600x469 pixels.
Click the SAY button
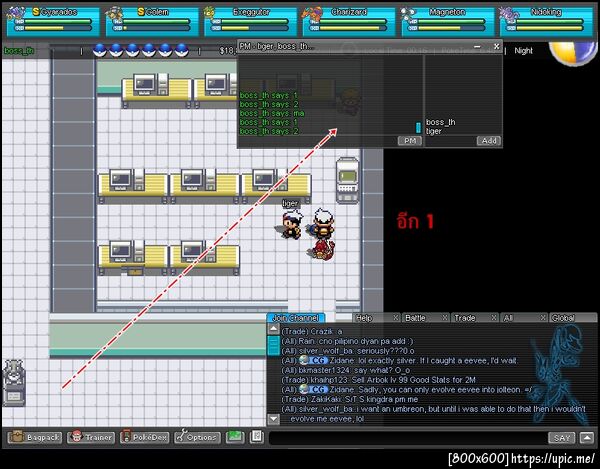point(561,438)
